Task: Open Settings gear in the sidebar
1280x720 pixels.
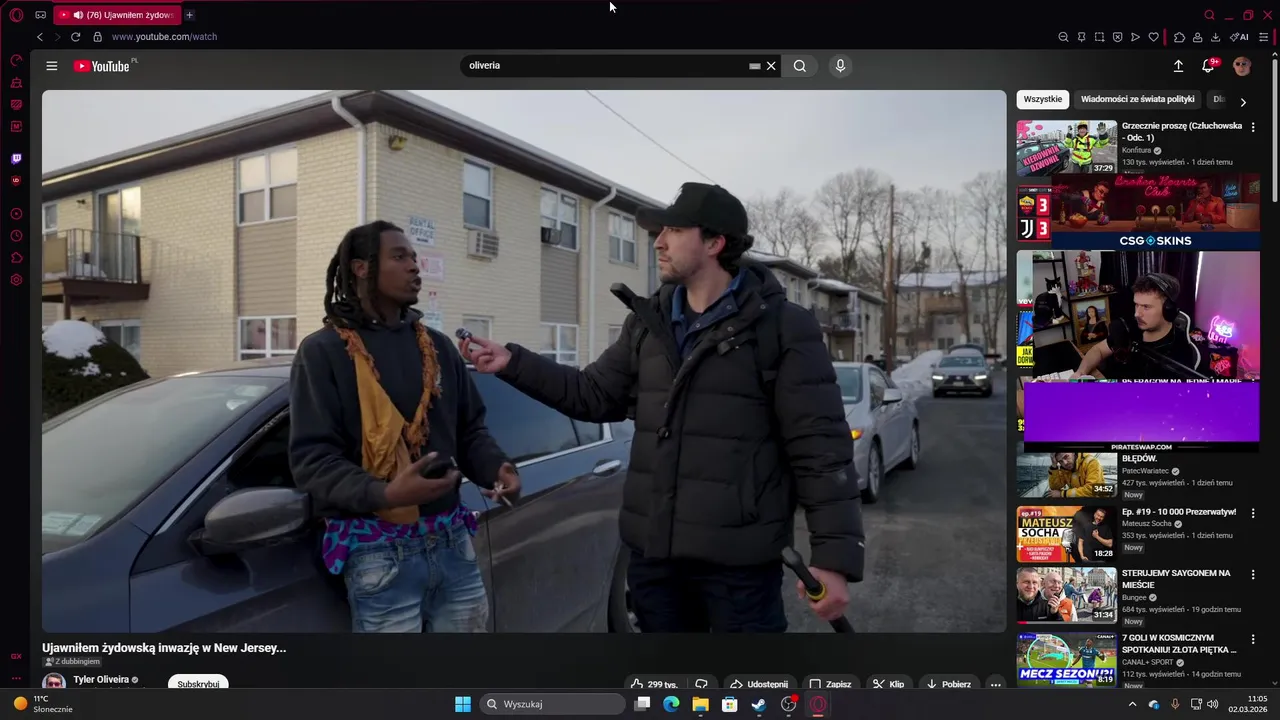Action: [16, 280]
